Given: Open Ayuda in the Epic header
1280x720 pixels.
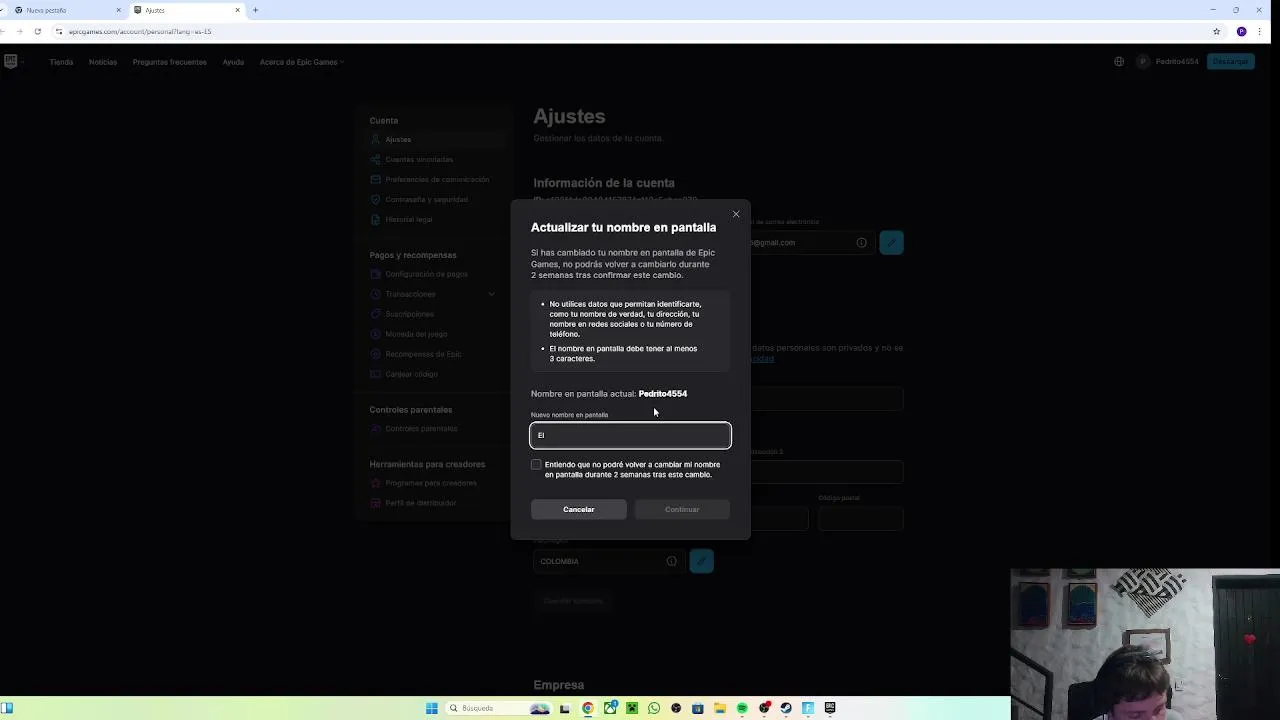Looking at the screenshot, I should click(233, 62).
